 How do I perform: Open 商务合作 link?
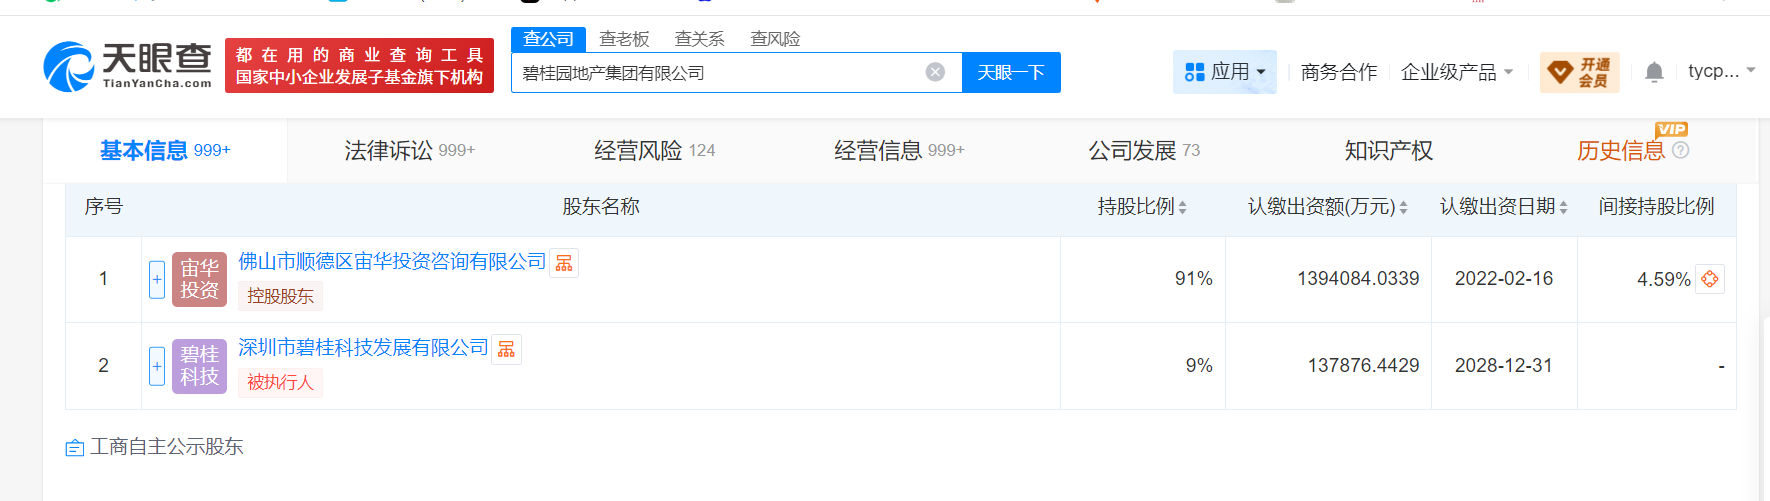coord(1339,72)
